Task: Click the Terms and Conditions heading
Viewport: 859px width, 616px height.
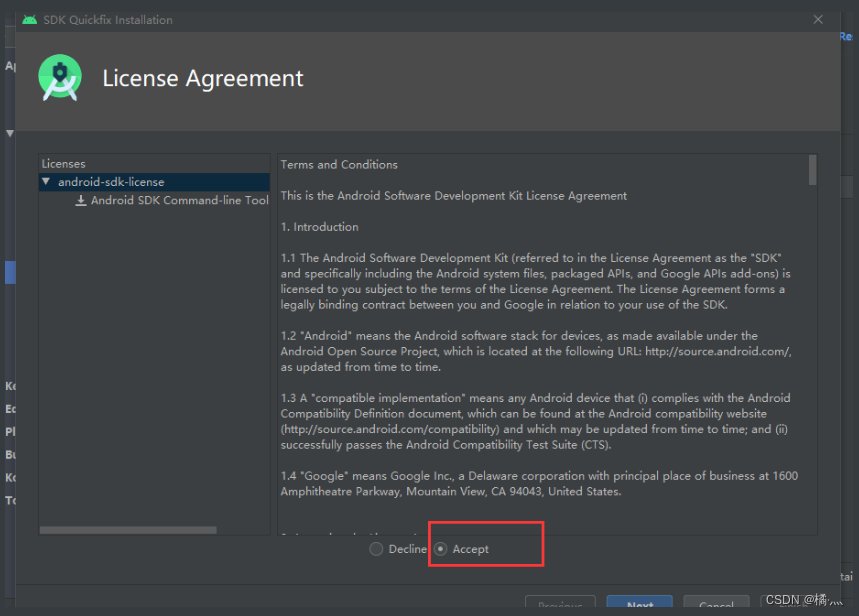Action: (x=339, y=164)
